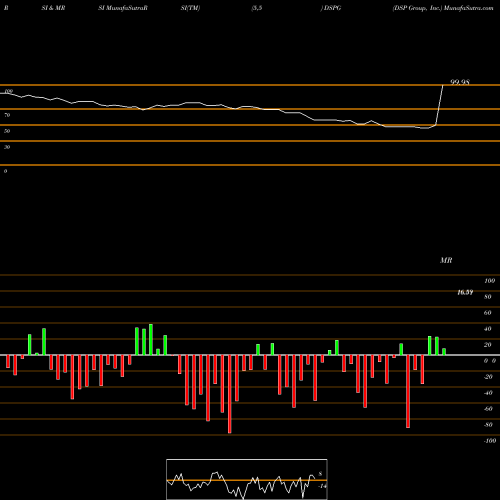500x500 pixels.
Task: Click the 100 axis label of MR chart
Action: point(490,281)
